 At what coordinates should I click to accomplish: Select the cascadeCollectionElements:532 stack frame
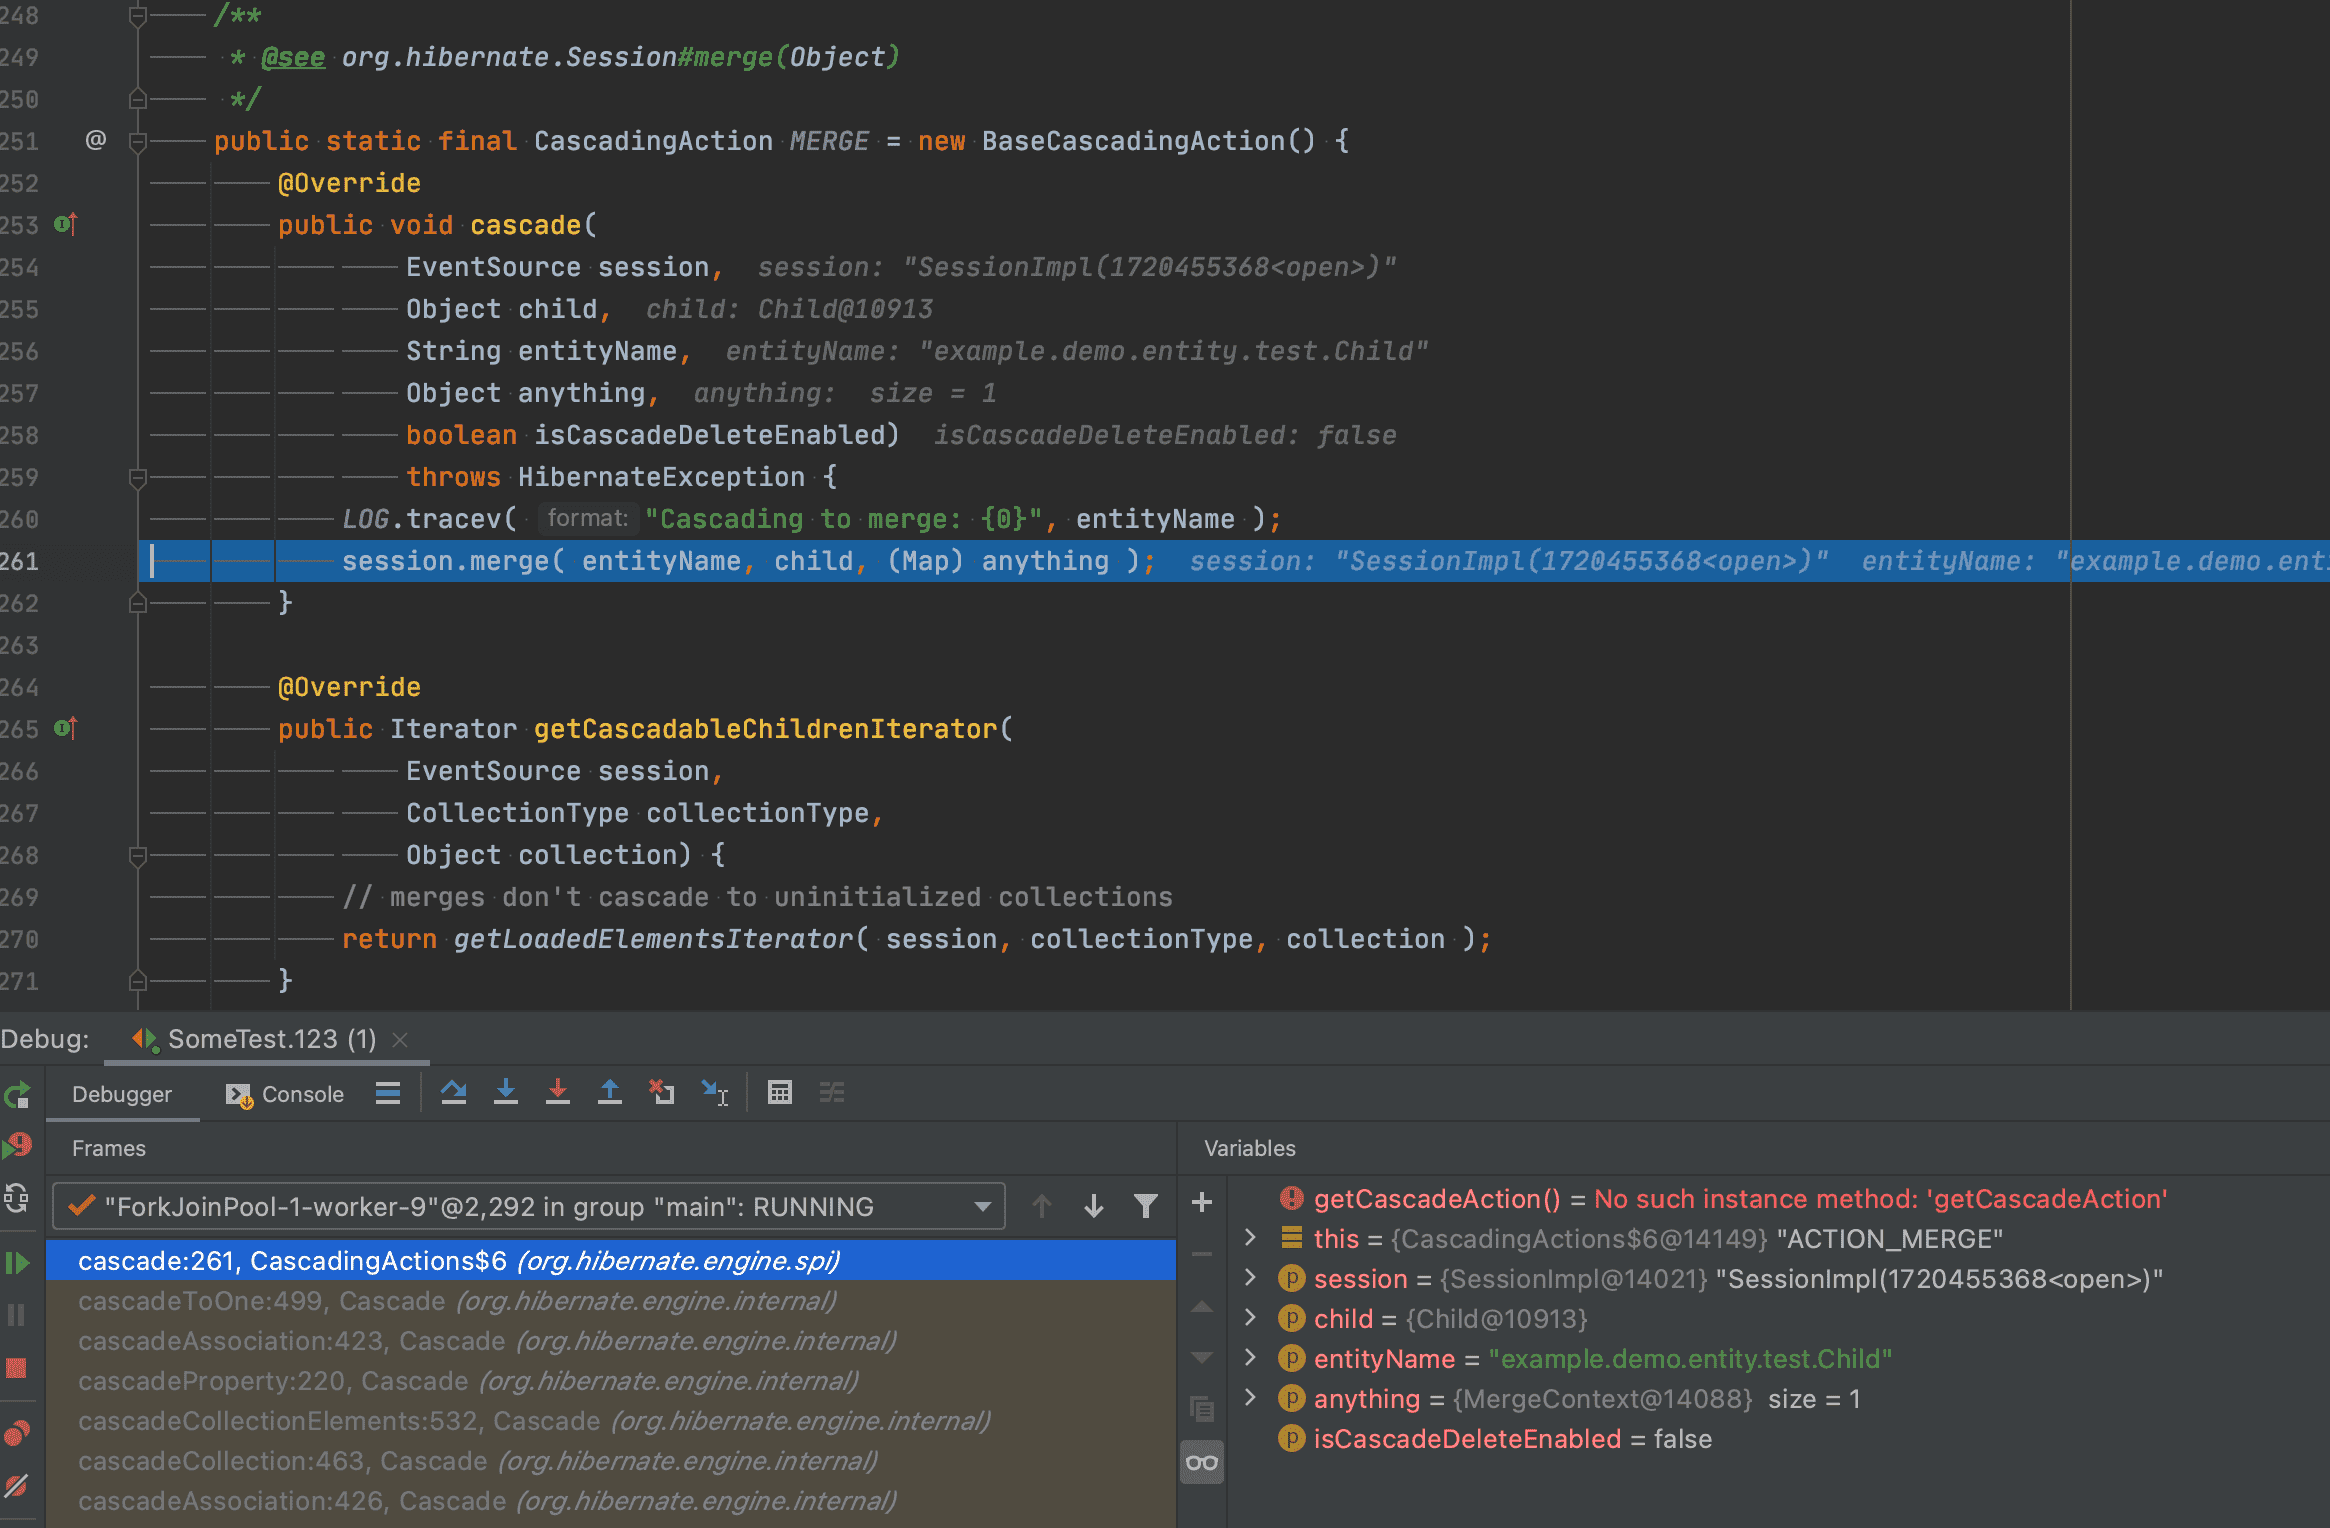pyautogui.click(x=610, y=1421)
